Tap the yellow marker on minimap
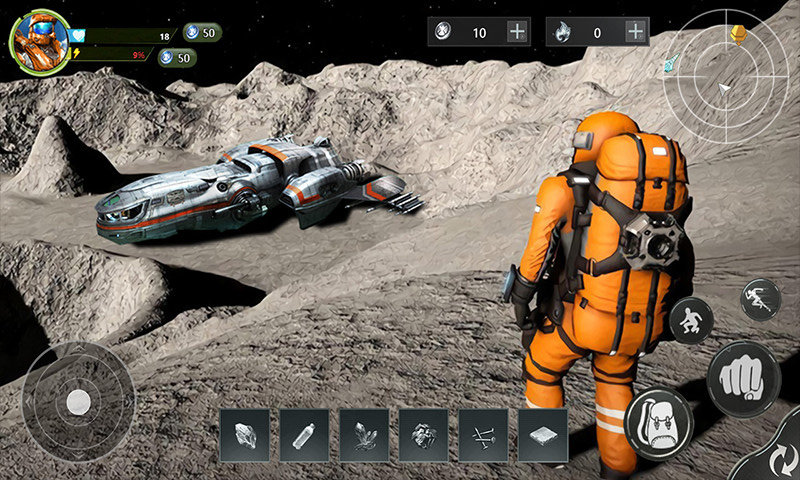800x480 pixels. 740,35
